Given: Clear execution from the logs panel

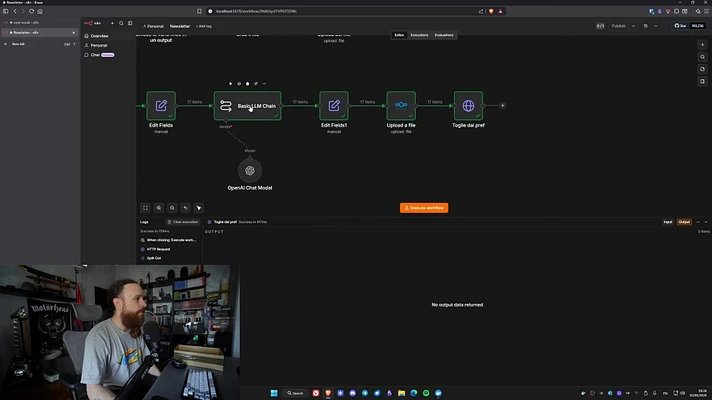Looking at the screenshot, I should tap(183, 222).
